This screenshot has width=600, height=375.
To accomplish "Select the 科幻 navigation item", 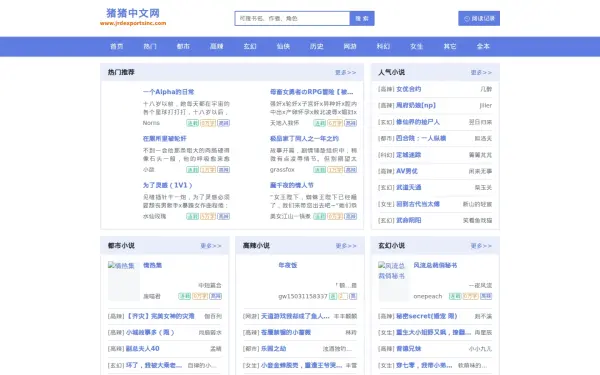I will (383, 46).
